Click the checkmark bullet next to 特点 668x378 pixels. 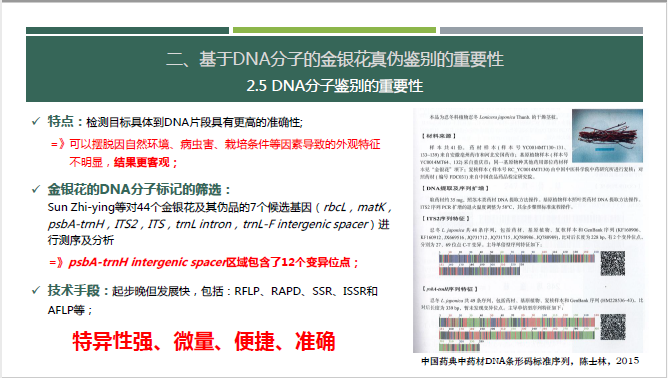click(36, 121)
